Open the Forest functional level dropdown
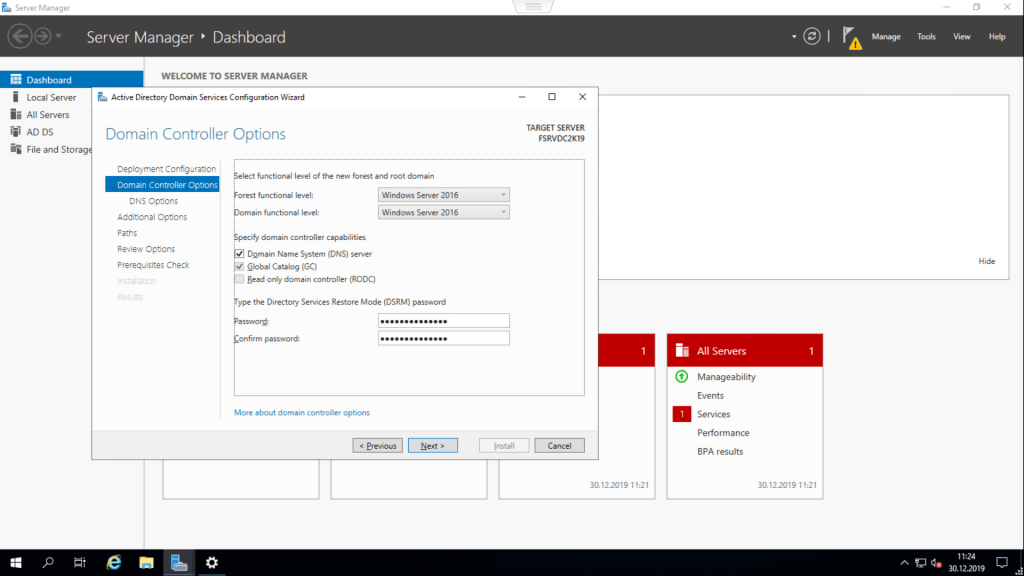The image size is (1024, 576). pos(444,194)
